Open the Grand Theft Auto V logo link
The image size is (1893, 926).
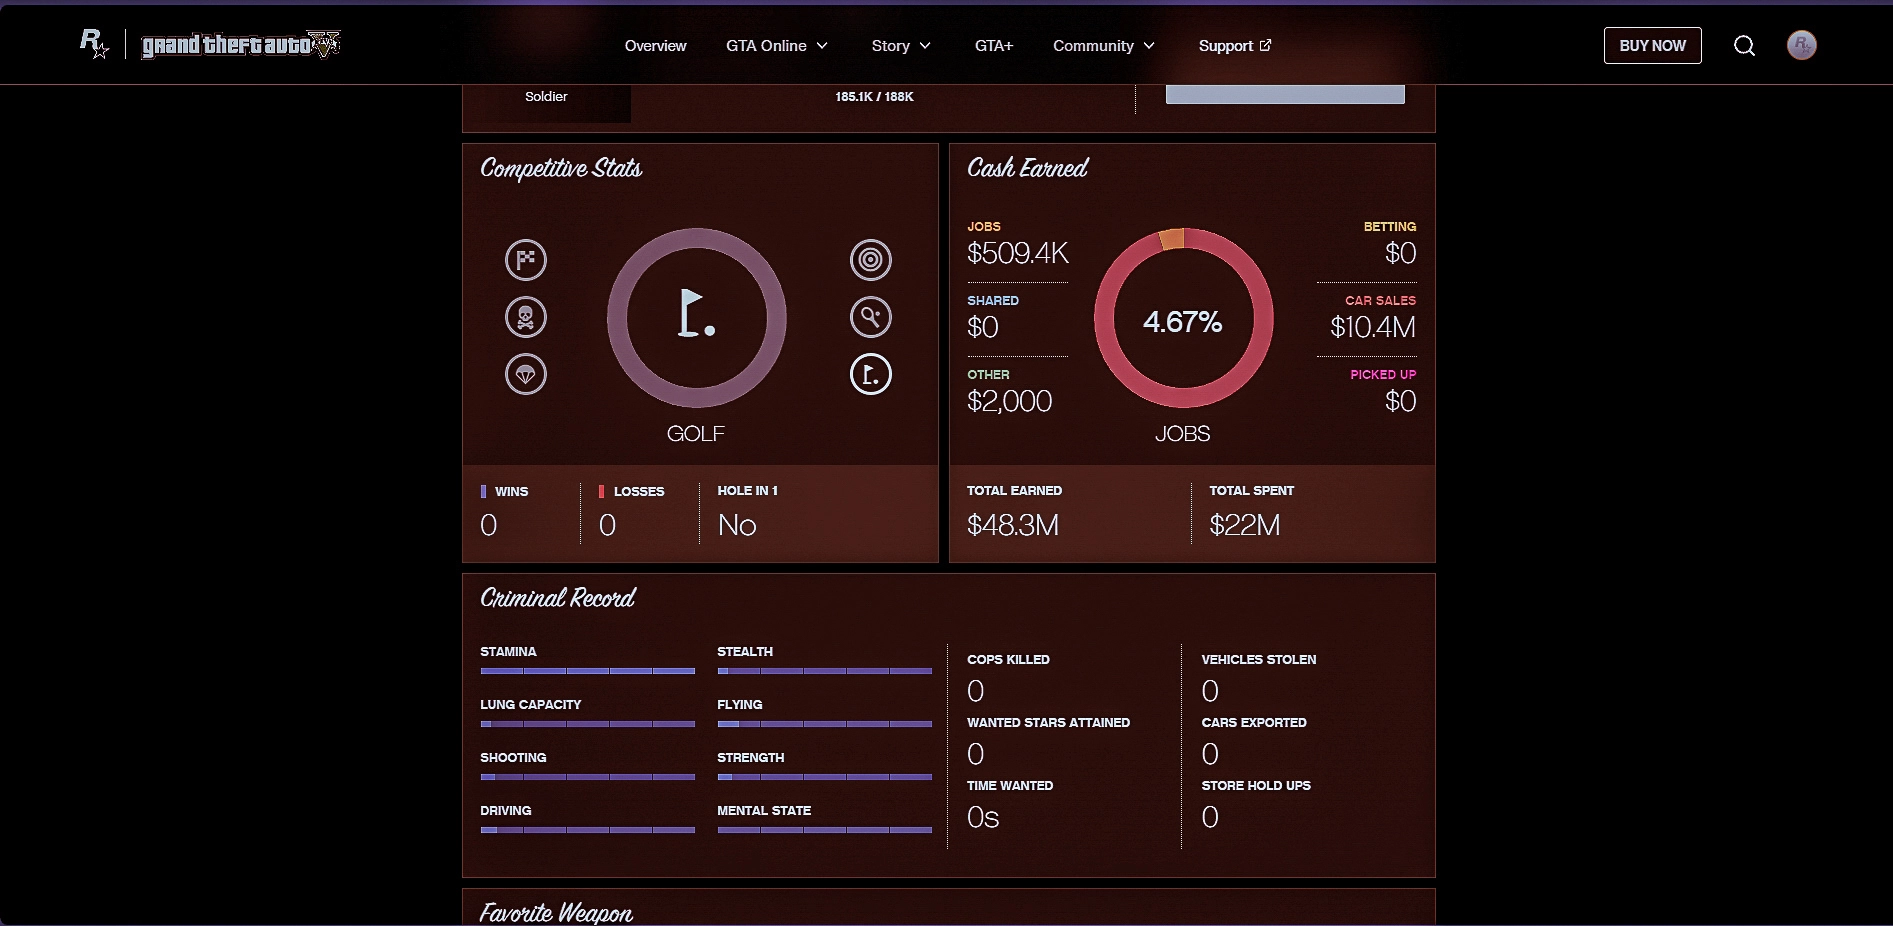tap(241, 45)
